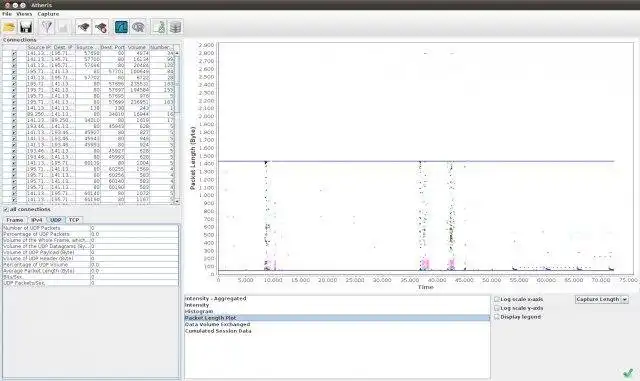The width and height of the screenshot is (640, 381).
Task: Enable Log scale x-axis checkbox
Action: (x=497, y=299)
